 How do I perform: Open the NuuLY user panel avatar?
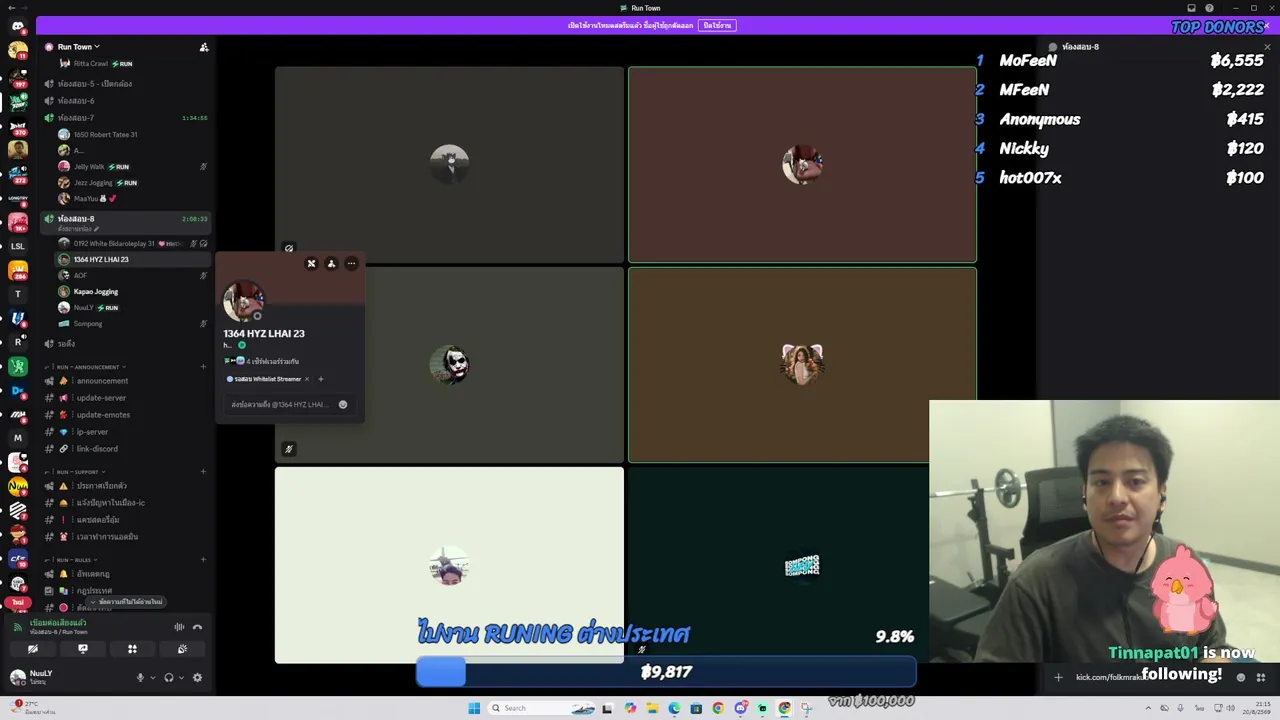17,677
